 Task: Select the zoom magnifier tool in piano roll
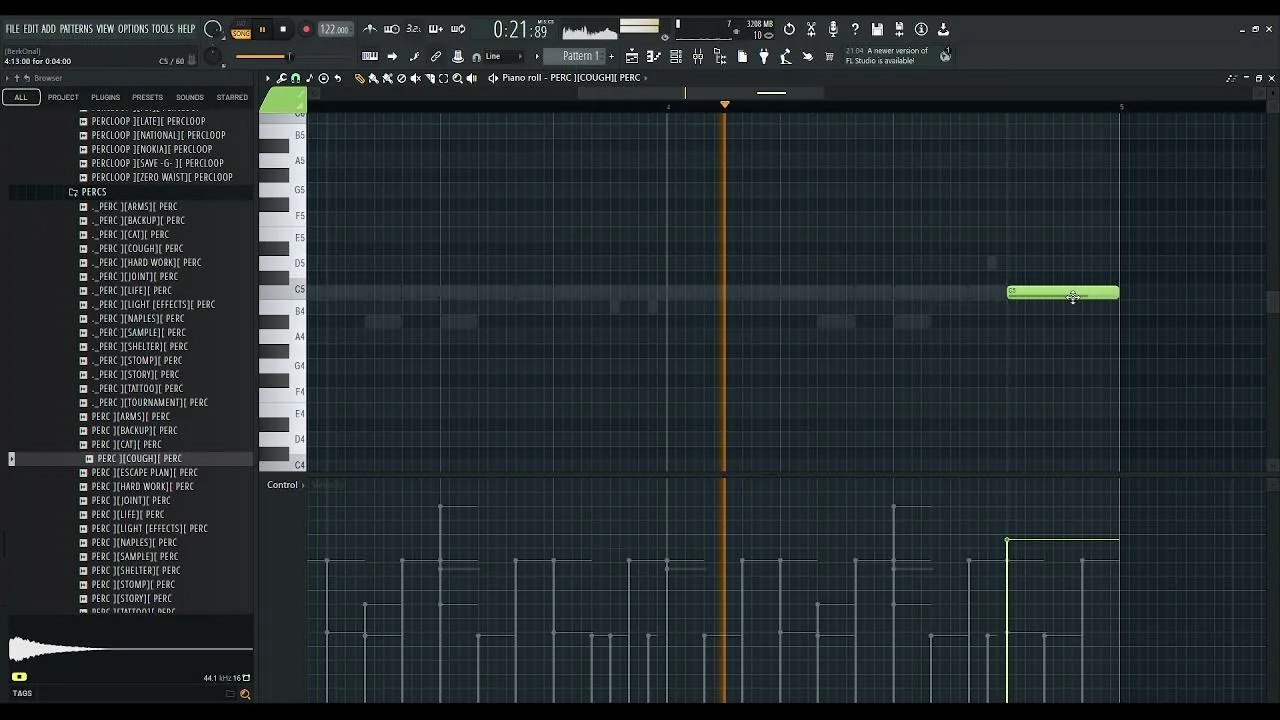pos(458,78)
